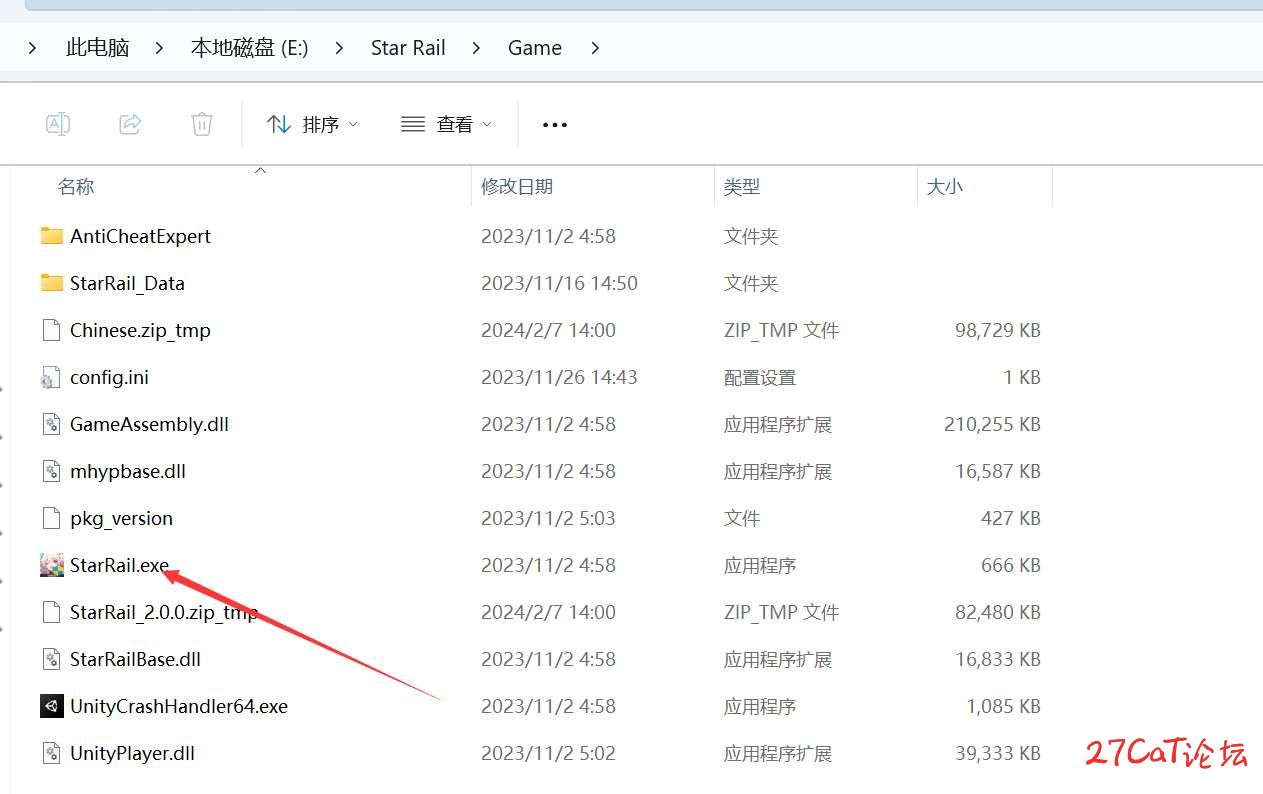This screenshot has height=794, width=1263.
Task: Select the StarRail_2.0.0.zip_tmp file name
Action: tap(164, 612)
